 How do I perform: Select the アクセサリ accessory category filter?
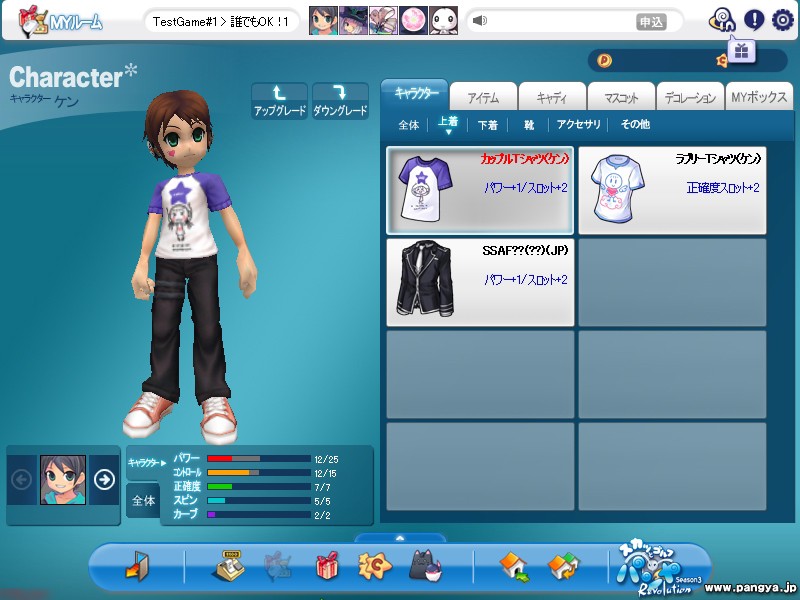579,125
